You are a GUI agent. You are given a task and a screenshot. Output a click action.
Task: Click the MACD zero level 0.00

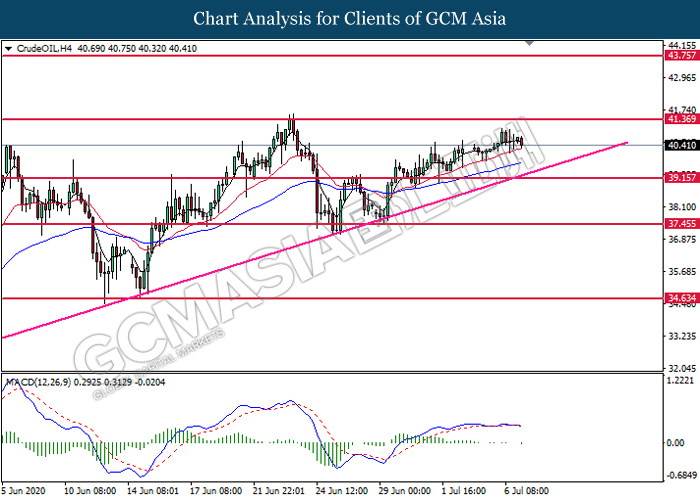[675, 443]
